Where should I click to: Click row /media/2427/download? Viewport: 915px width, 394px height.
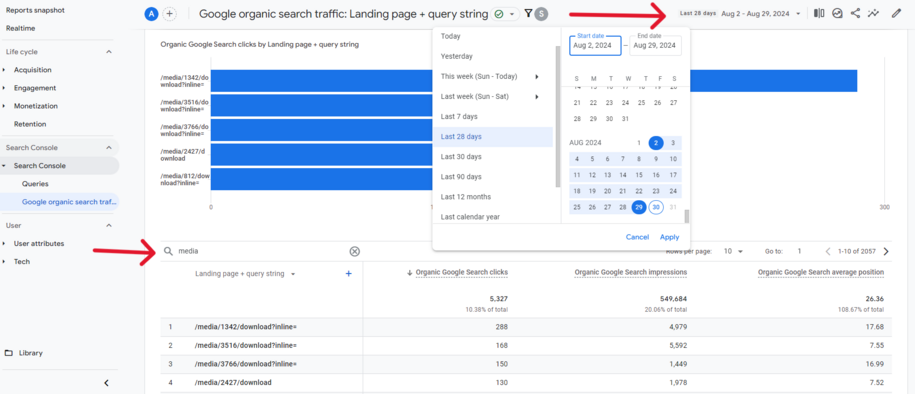(x=526, y=383)
